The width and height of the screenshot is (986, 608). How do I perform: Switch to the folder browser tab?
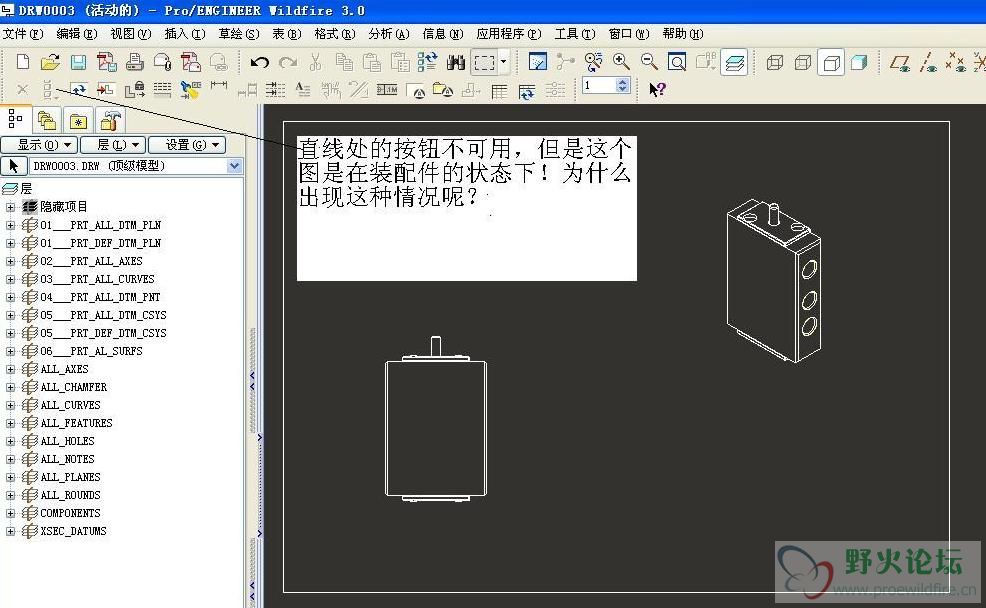[x=47, y=120]
